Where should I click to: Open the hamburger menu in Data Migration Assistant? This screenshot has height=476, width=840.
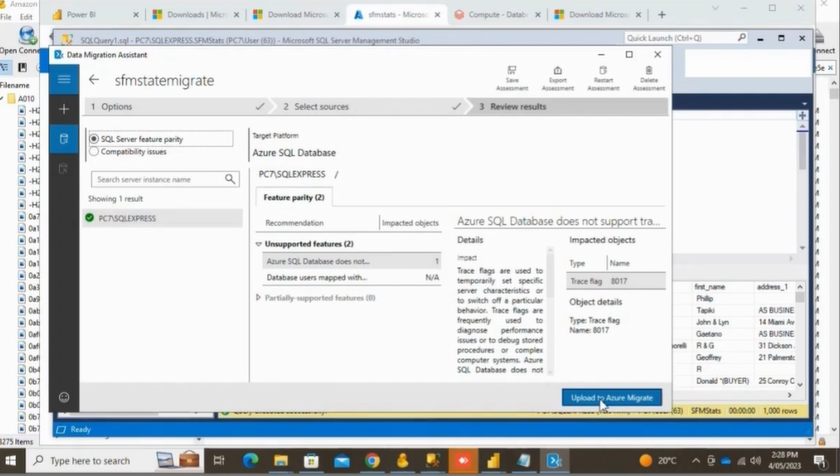64,80
